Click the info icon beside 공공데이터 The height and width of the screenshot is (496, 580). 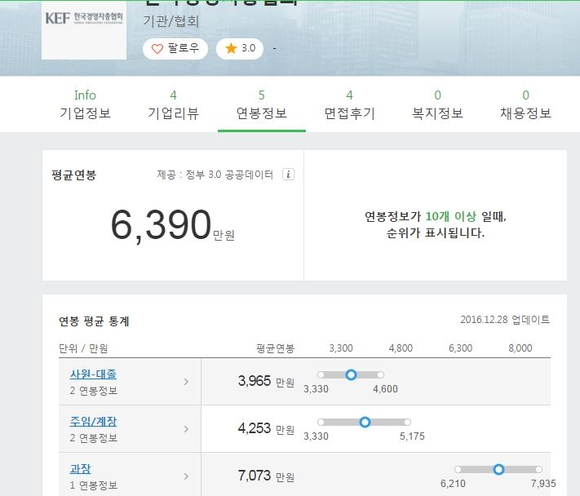point(289,174)
